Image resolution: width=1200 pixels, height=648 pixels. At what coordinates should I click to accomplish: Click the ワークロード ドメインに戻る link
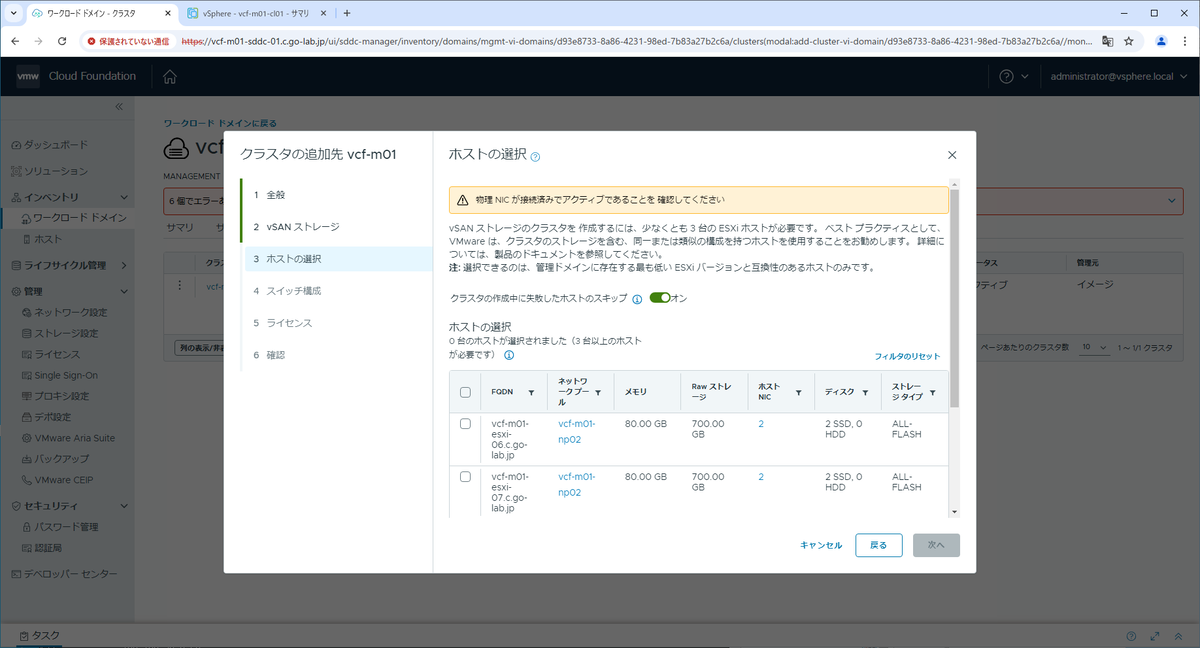[x=221, y=124]
